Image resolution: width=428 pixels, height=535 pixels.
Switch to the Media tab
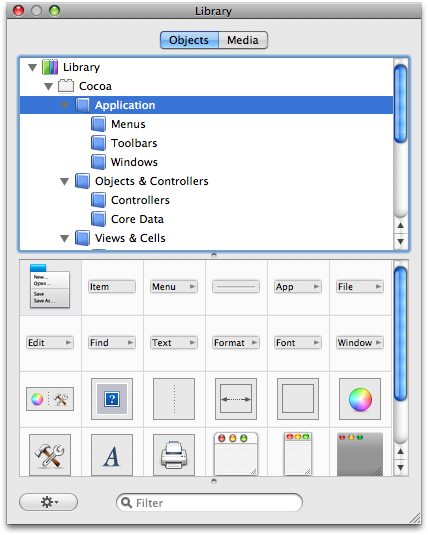click(243, 40)
